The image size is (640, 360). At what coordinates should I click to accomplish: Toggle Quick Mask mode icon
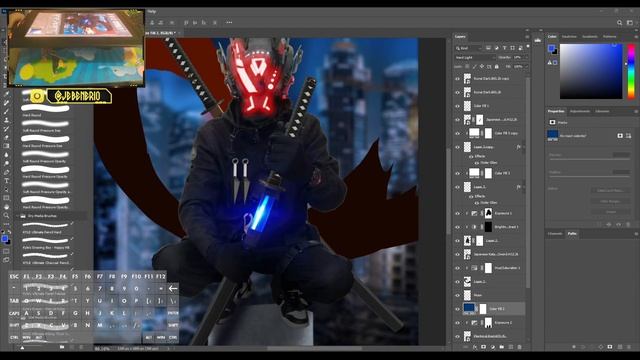pos(6,251)
